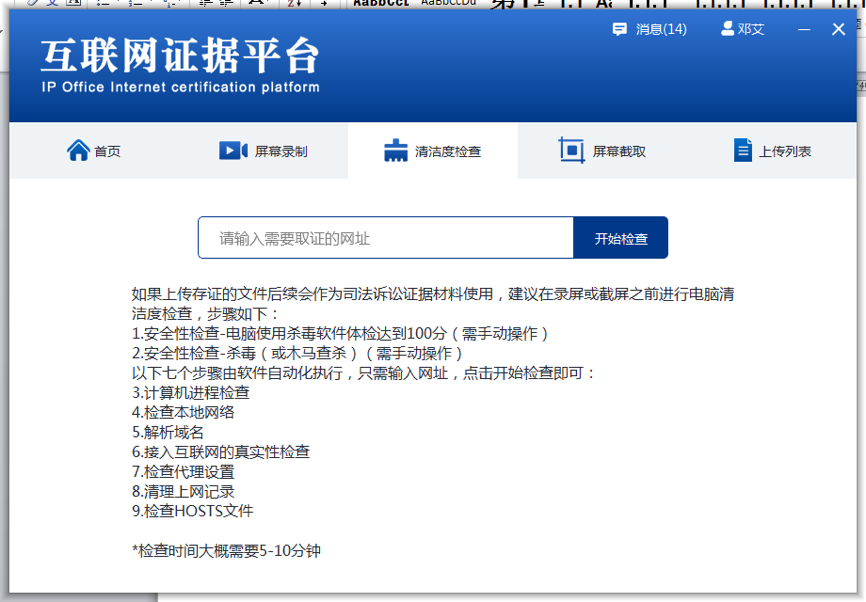The image size is (866, 602).
Task: Select the 清洁度检查 tab label
Action: pos(448,152)
